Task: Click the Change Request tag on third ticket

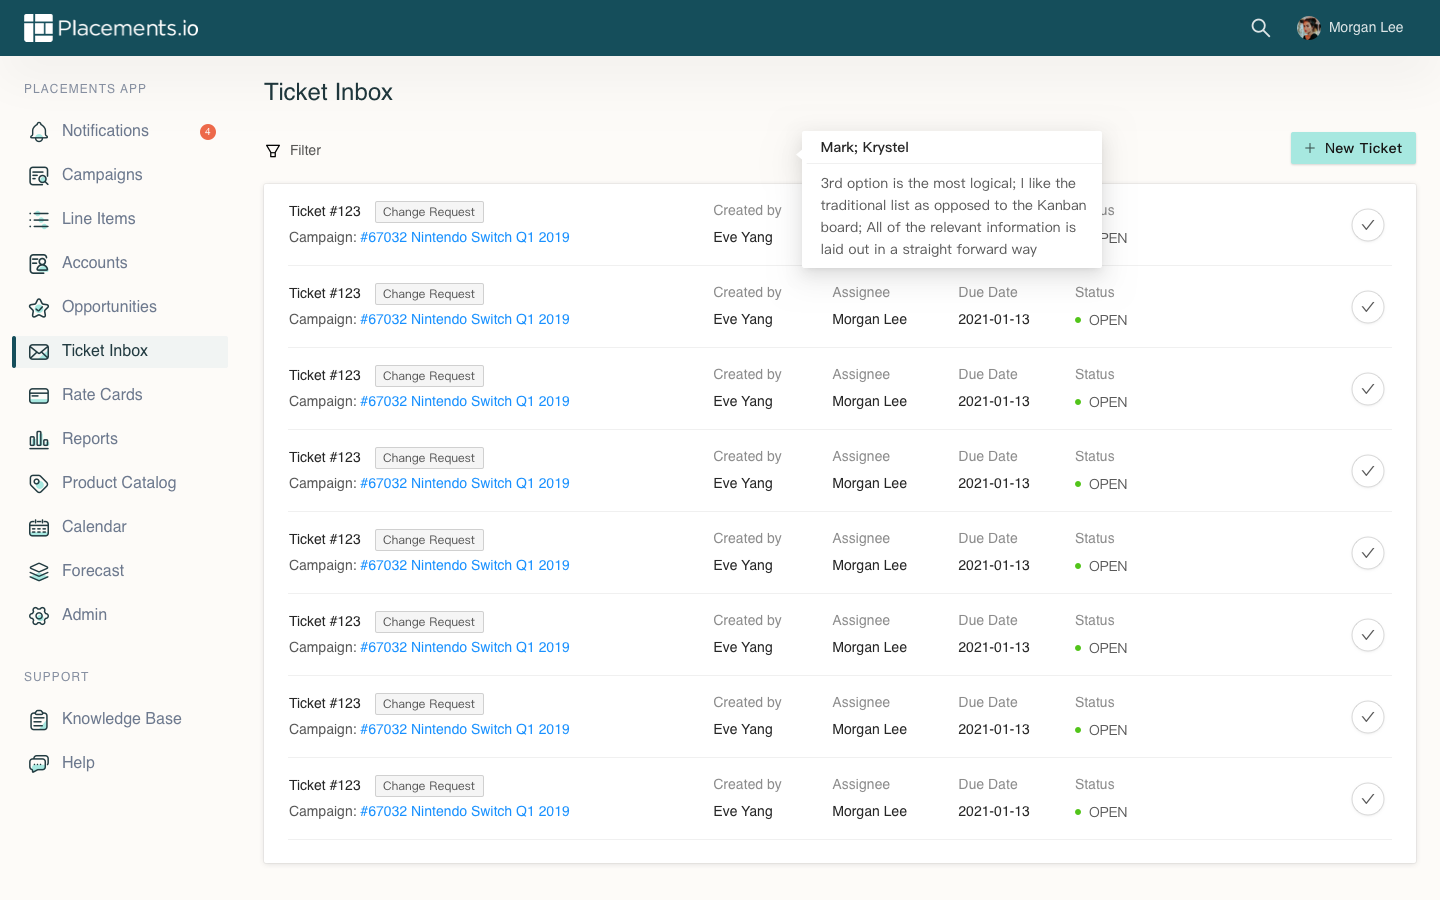Action: coord(429,376)
